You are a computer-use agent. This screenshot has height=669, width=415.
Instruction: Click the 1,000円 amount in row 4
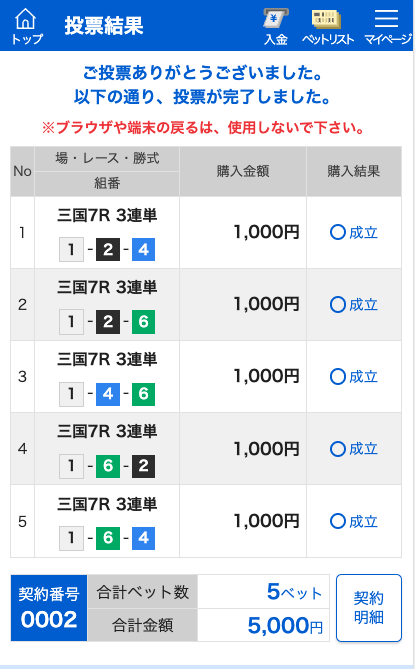pyautogui.click(x=267, y=449)
